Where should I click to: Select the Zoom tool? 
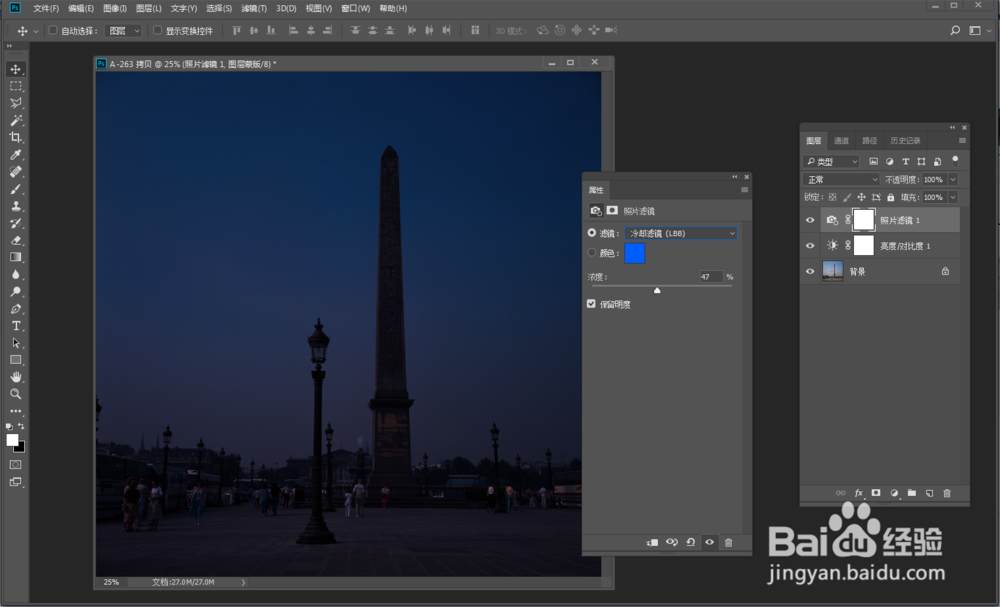pyautogui.click(x=16, y=394)
